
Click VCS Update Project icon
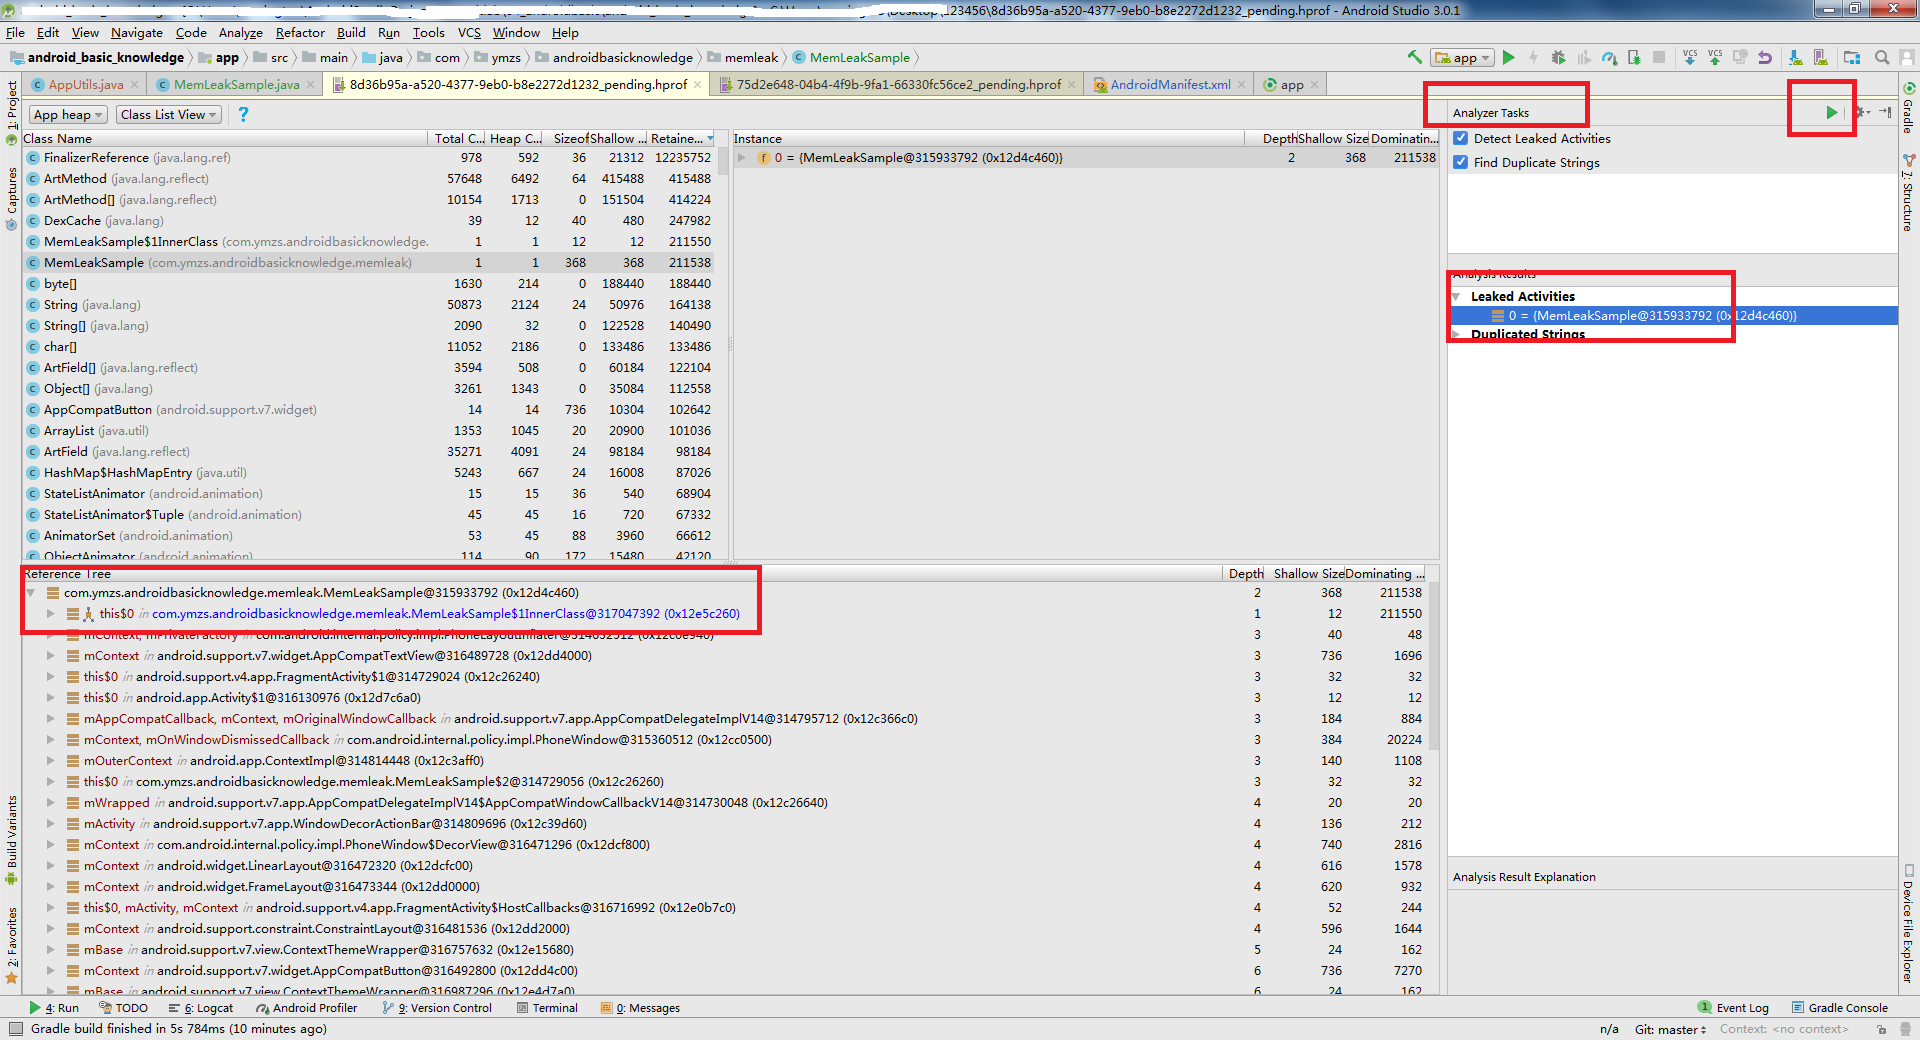1690,57
